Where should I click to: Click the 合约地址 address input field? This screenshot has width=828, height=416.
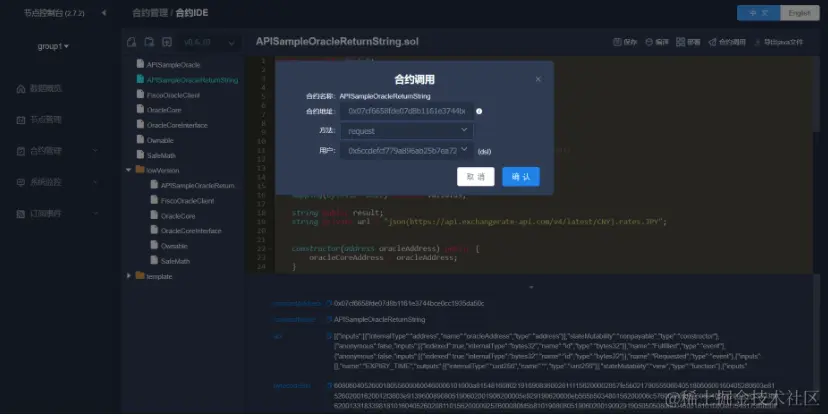coord(407,111)
